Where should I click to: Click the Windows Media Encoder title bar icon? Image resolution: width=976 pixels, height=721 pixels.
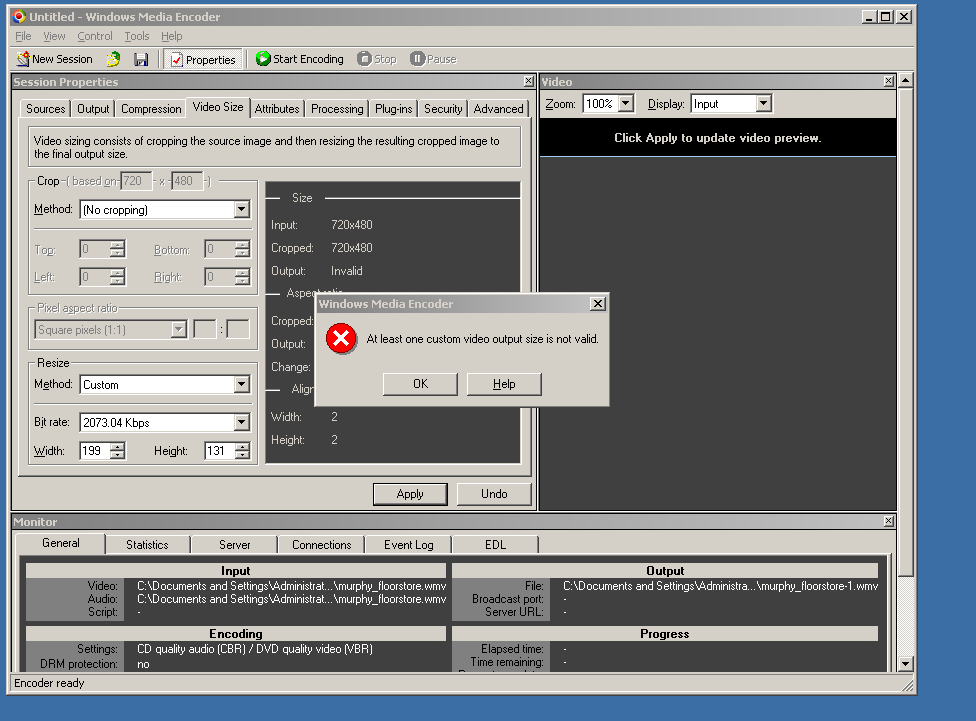pos(19,17)
